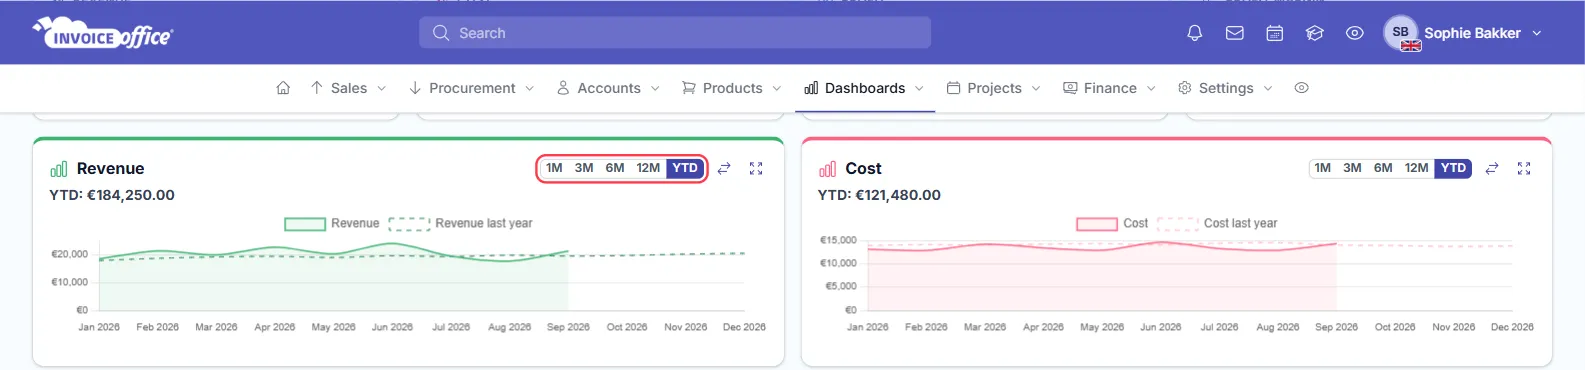Expand Cost chart to fullscreen
This screenshot has width=1585, height=370.
(x=1524, y=168)
